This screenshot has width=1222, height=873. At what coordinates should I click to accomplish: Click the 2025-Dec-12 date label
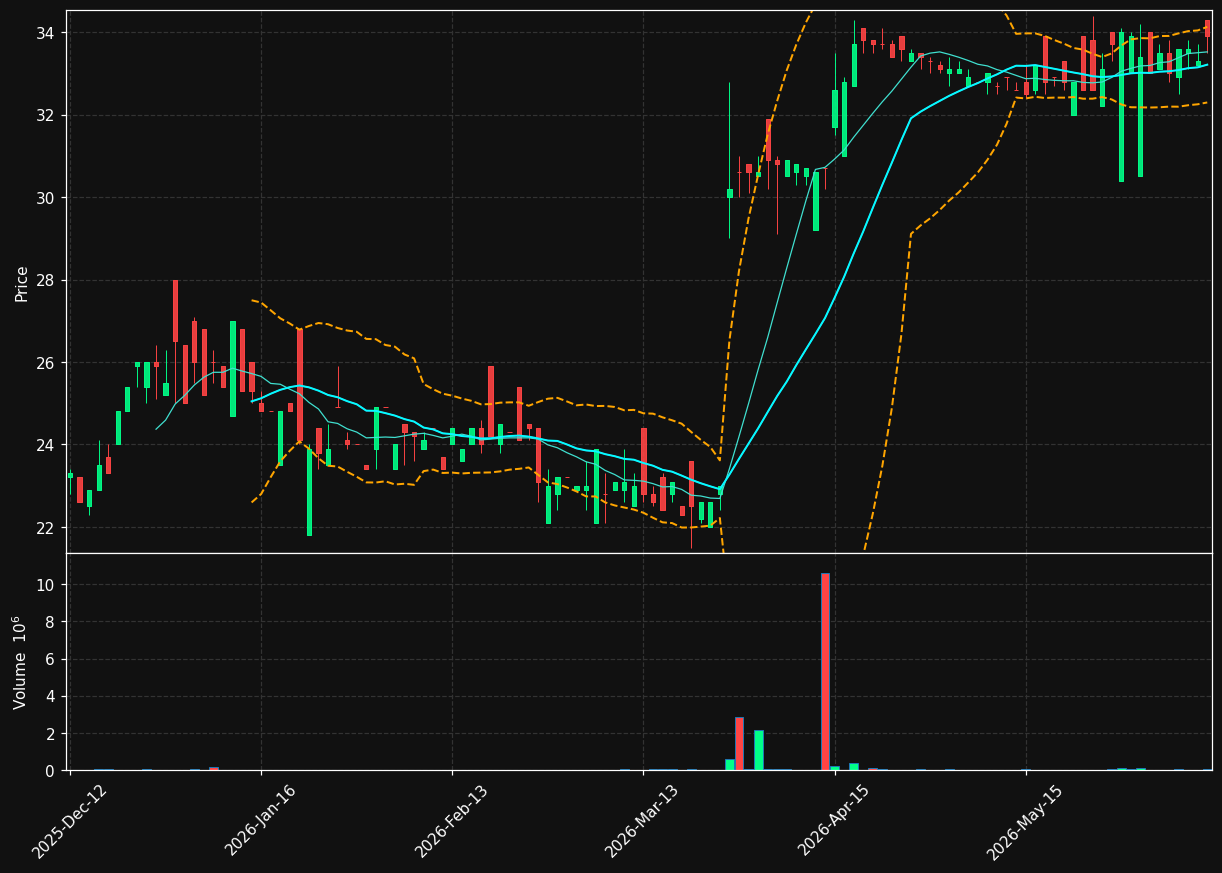(69, 822)
